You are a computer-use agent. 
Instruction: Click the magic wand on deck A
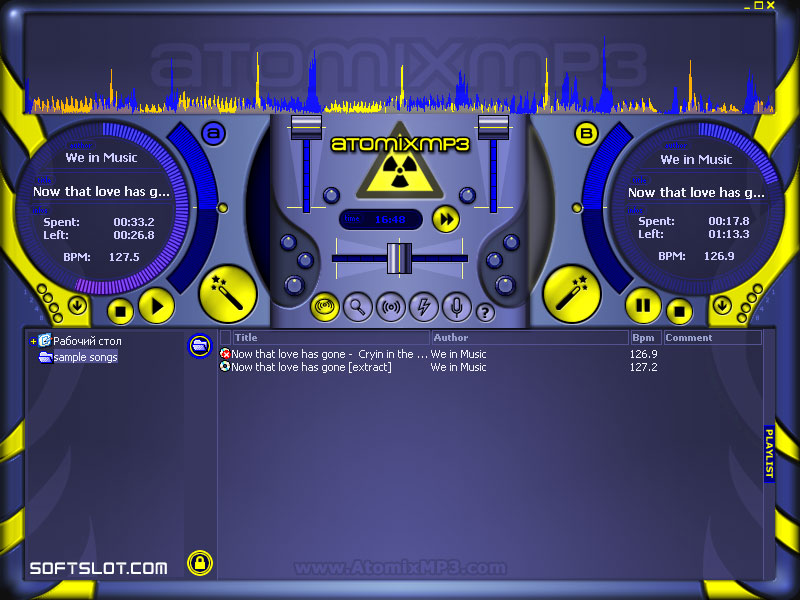227,293
